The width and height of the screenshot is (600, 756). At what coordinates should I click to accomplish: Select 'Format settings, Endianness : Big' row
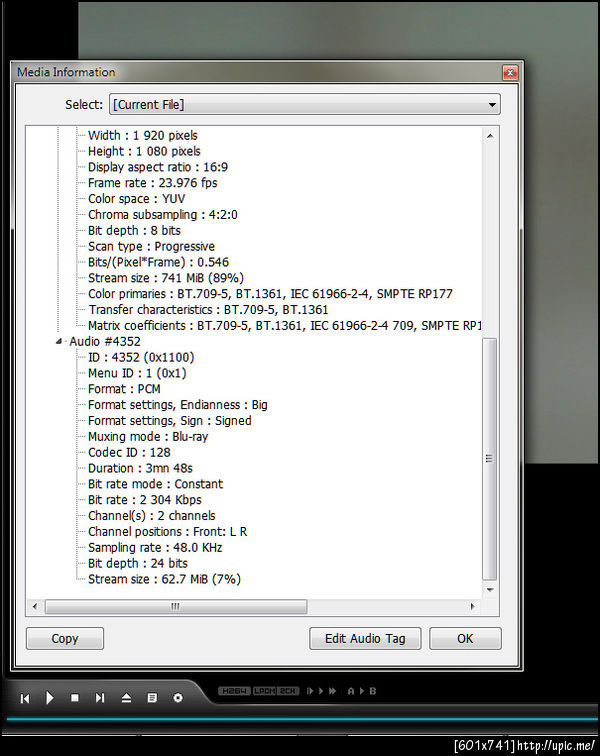177,405
